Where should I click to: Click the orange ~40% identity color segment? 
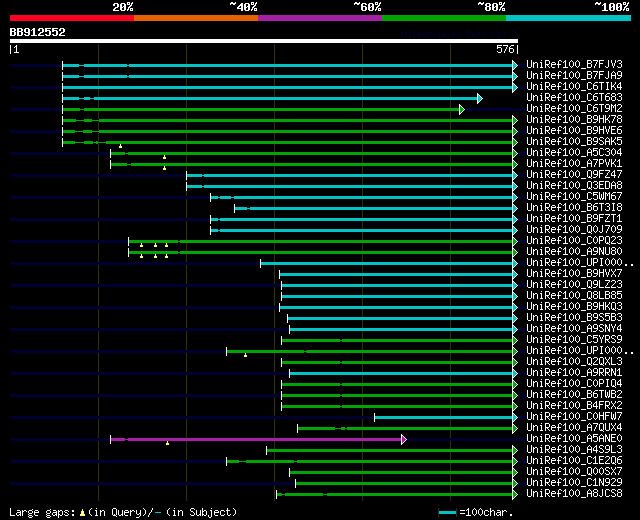[196, 18]
